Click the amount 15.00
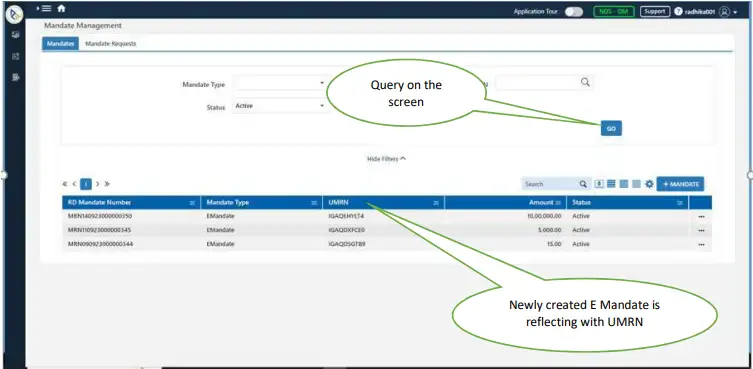 555,244
